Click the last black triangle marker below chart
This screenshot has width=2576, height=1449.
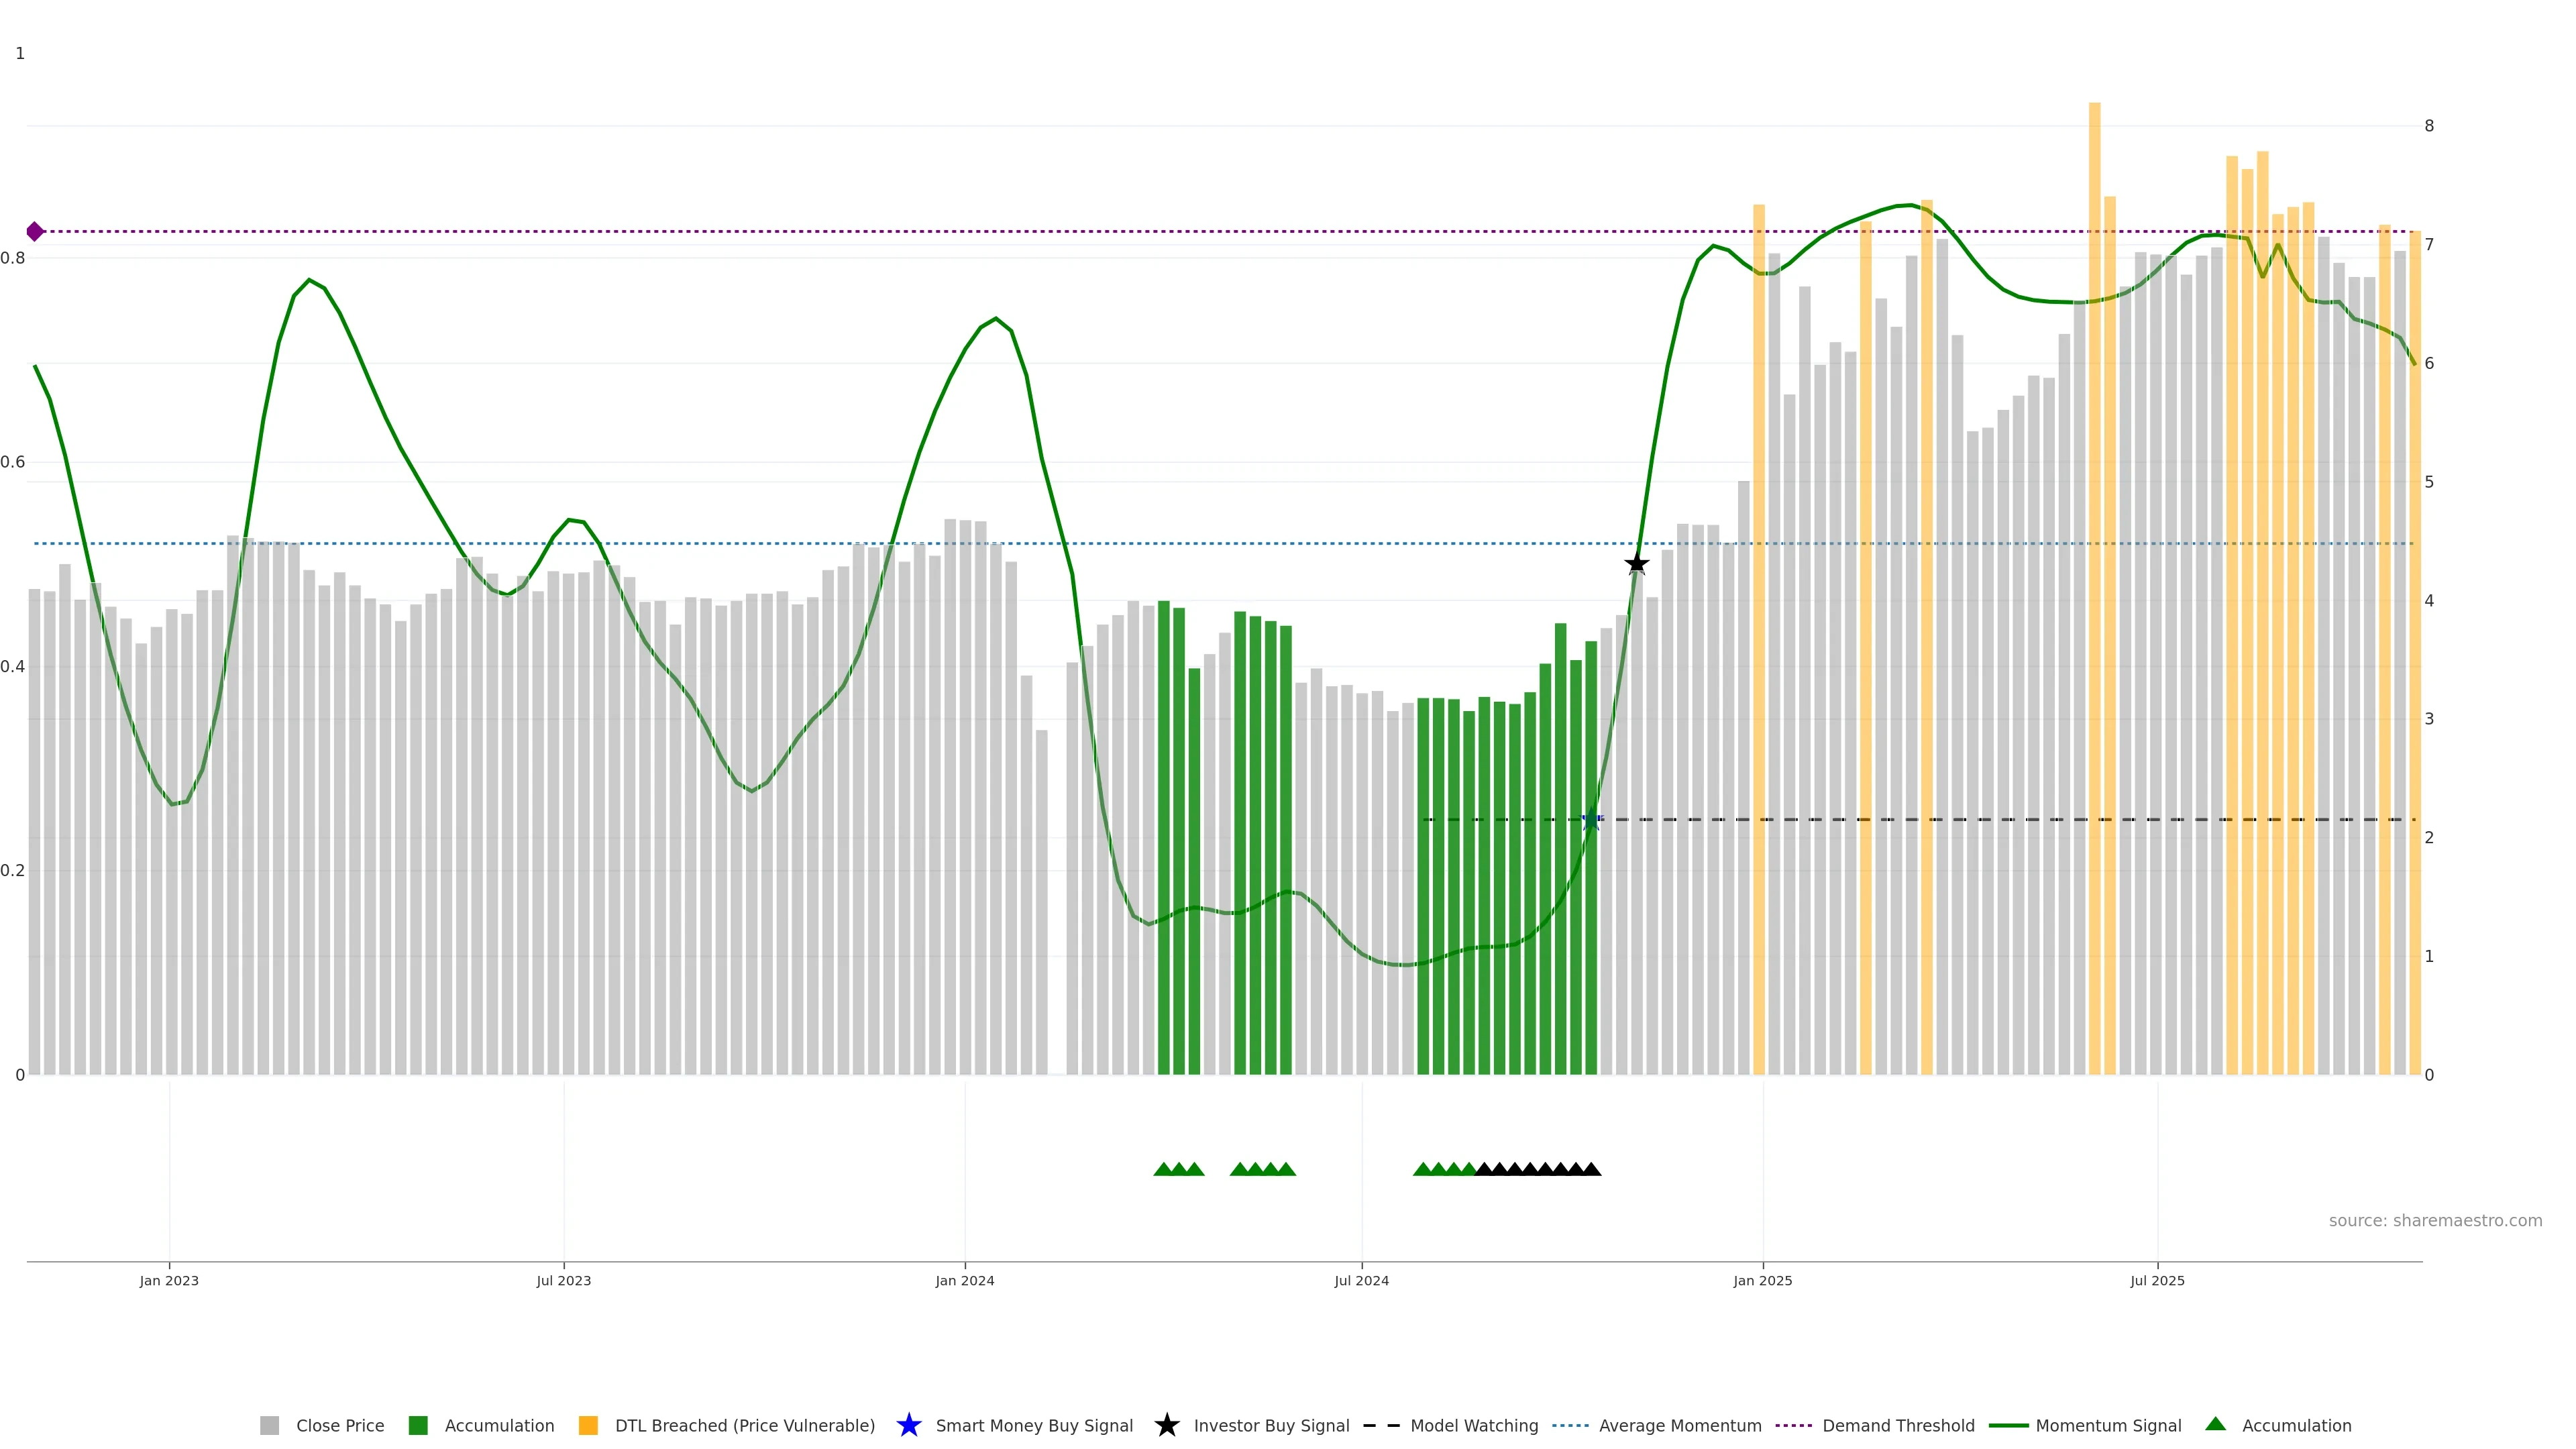[x=1591, y=1169]
